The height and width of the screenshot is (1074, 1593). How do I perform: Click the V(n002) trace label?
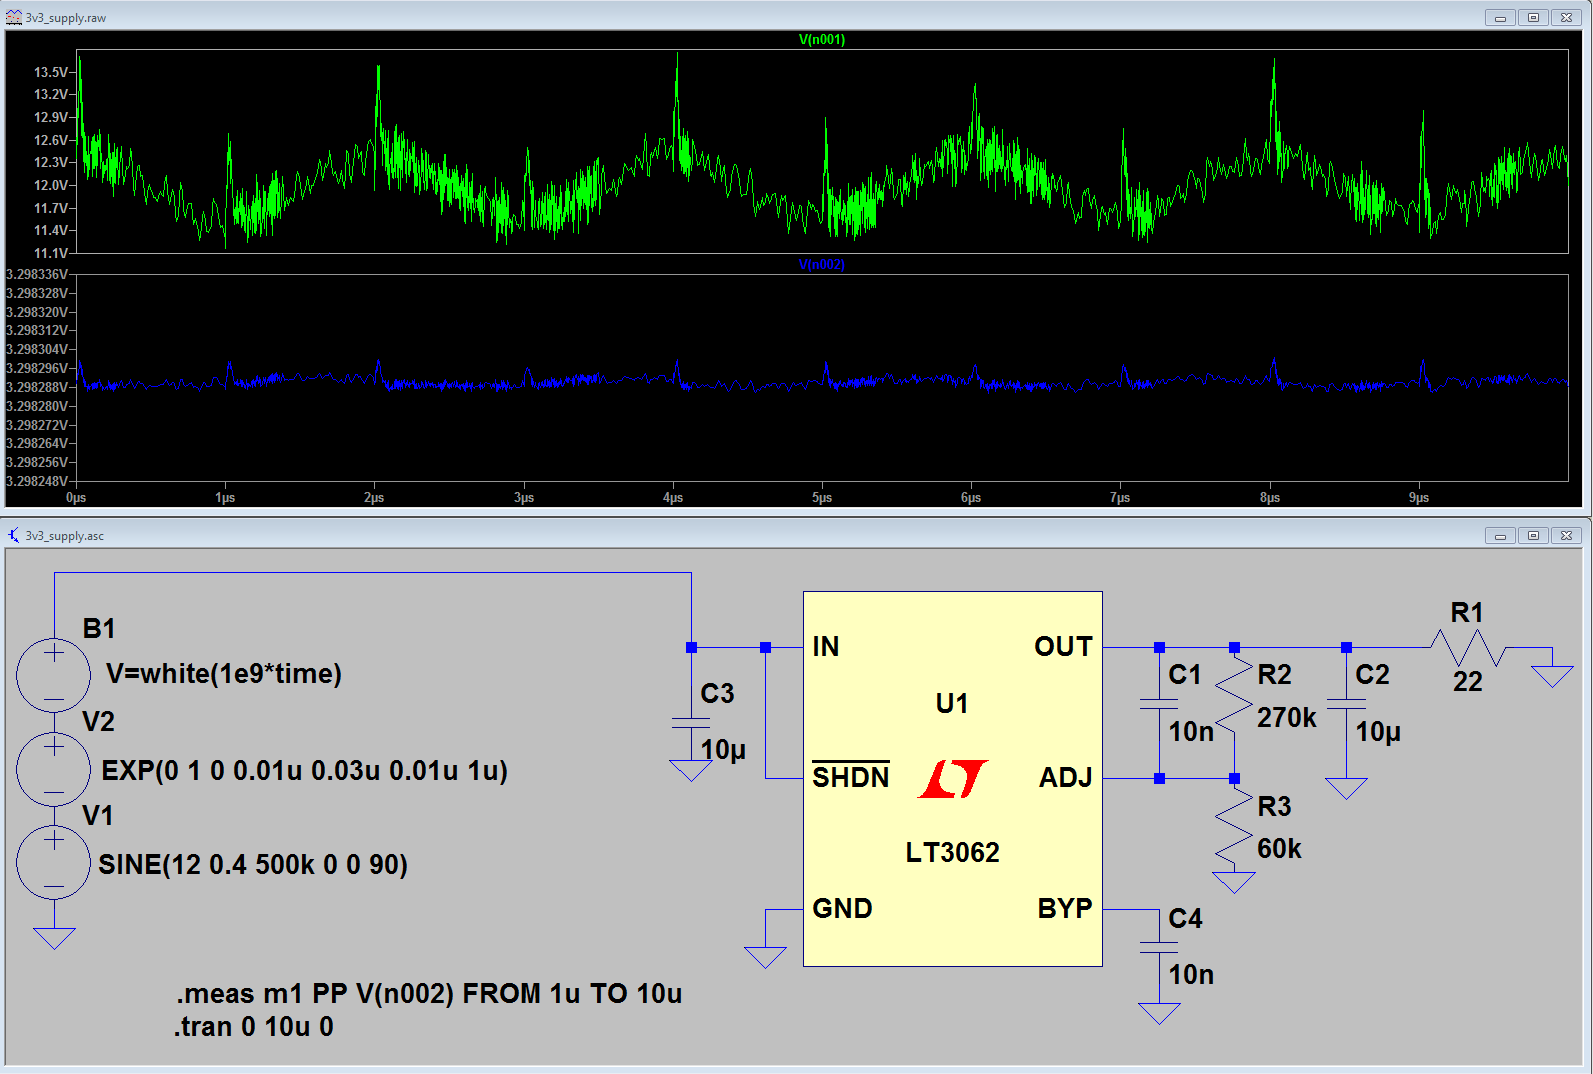tap(822, 265)
